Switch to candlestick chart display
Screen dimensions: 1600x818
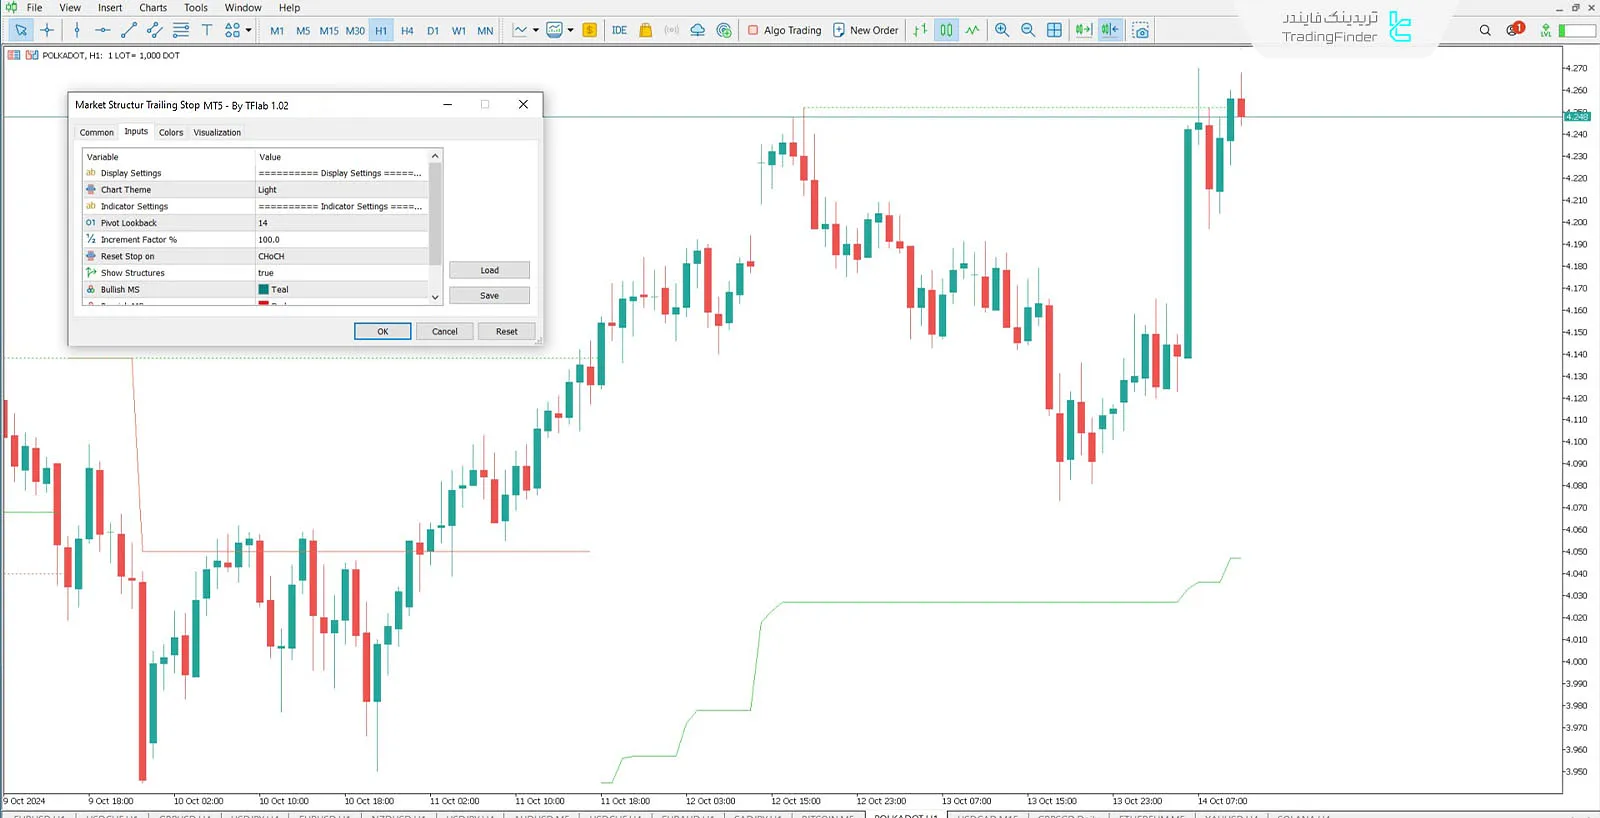pos(946,30)
